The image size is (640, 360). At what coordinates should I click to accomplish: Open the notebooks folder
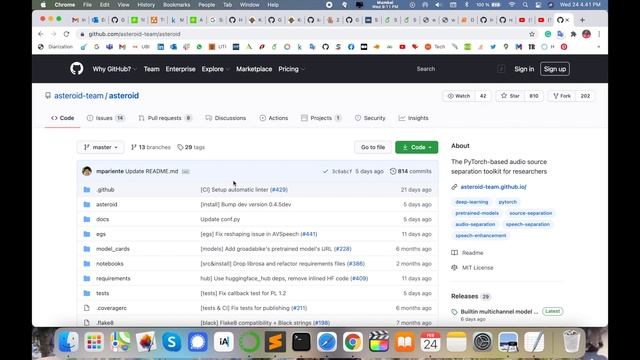109,264
